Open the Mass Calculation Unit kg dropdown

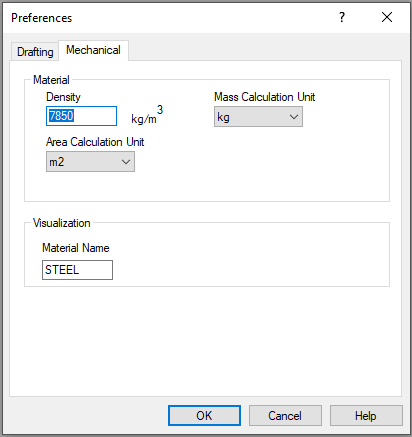(x=258, y=117)
